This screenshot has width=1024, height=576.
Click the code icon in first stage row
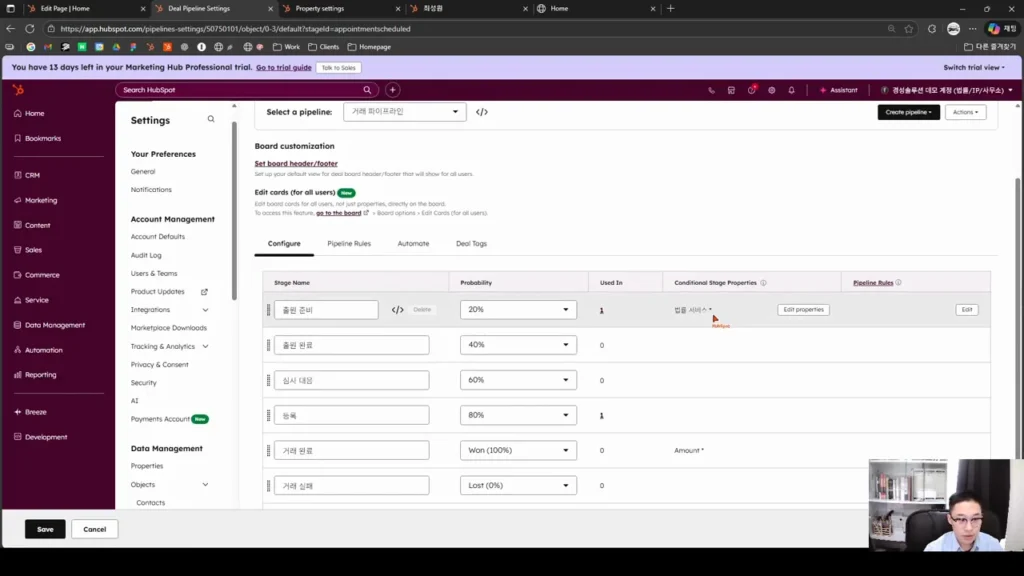pyautogui.click(x=398, y=310)
